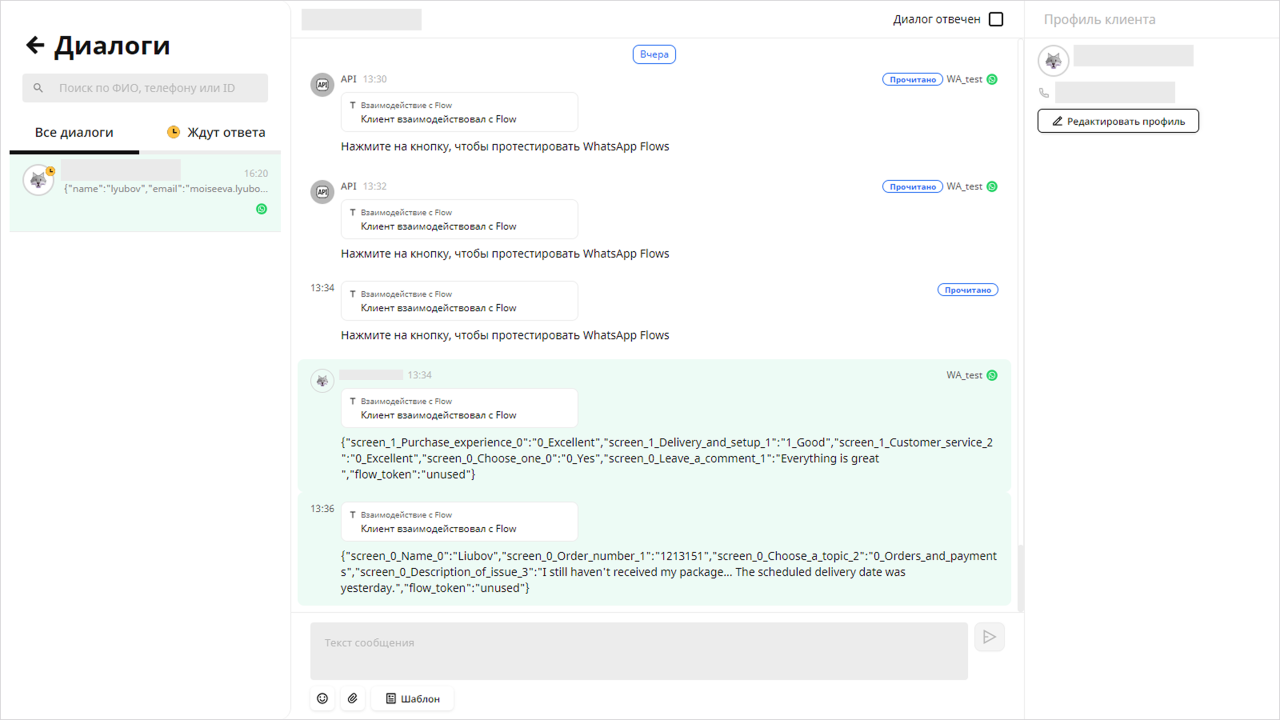The image size is (1280, 720).
Task: Click the WhatsApp icon in the dialog list item
Action: tap(262, 209)
